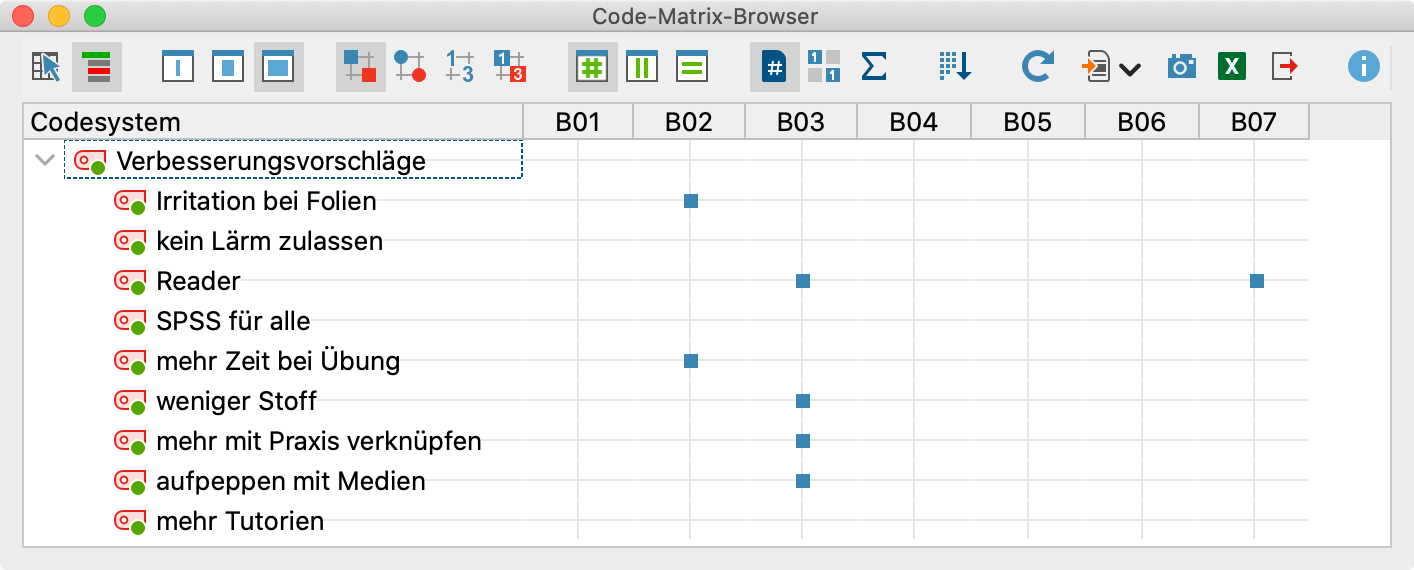The image size is (1414, 570).
Task: Toggle the hash count-segments option
Action: click(x=593, y=67)
